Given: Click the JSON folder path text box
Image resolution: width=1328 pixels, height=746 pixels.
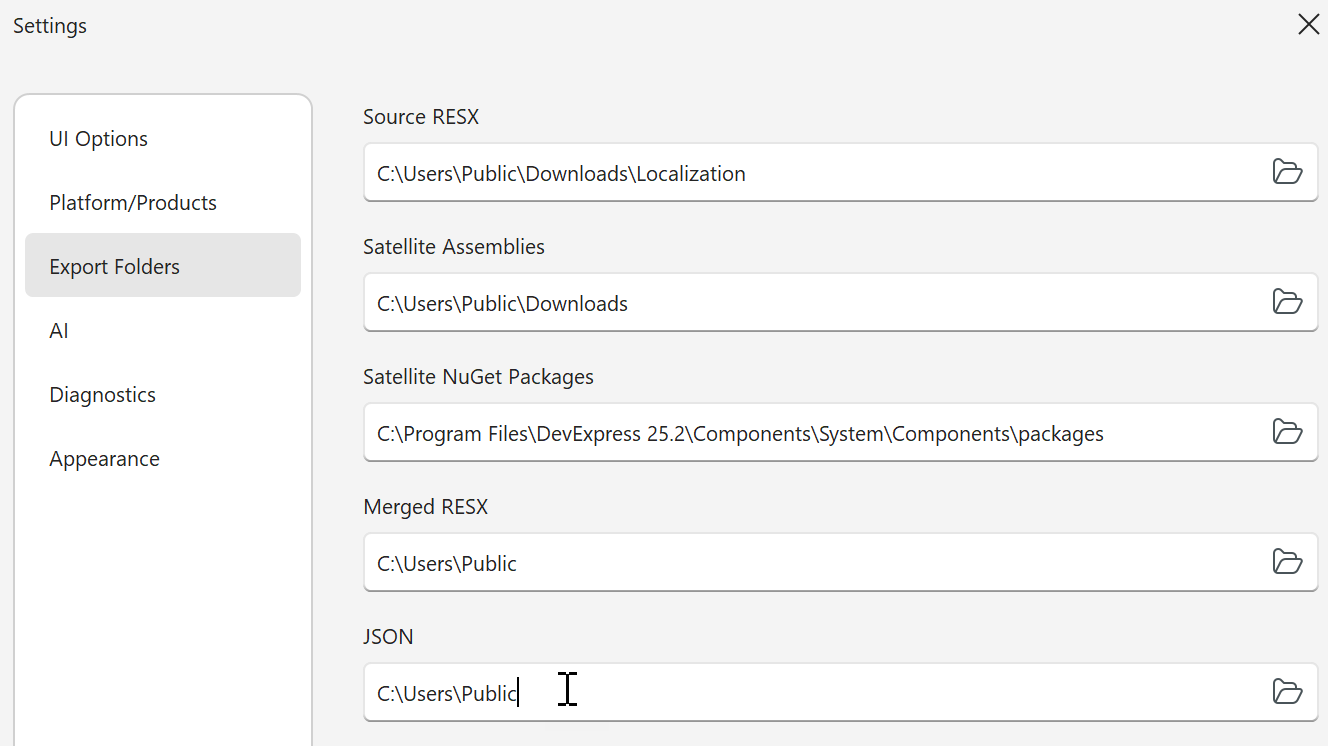Looking at the screenshot, I should pos(800,693).
